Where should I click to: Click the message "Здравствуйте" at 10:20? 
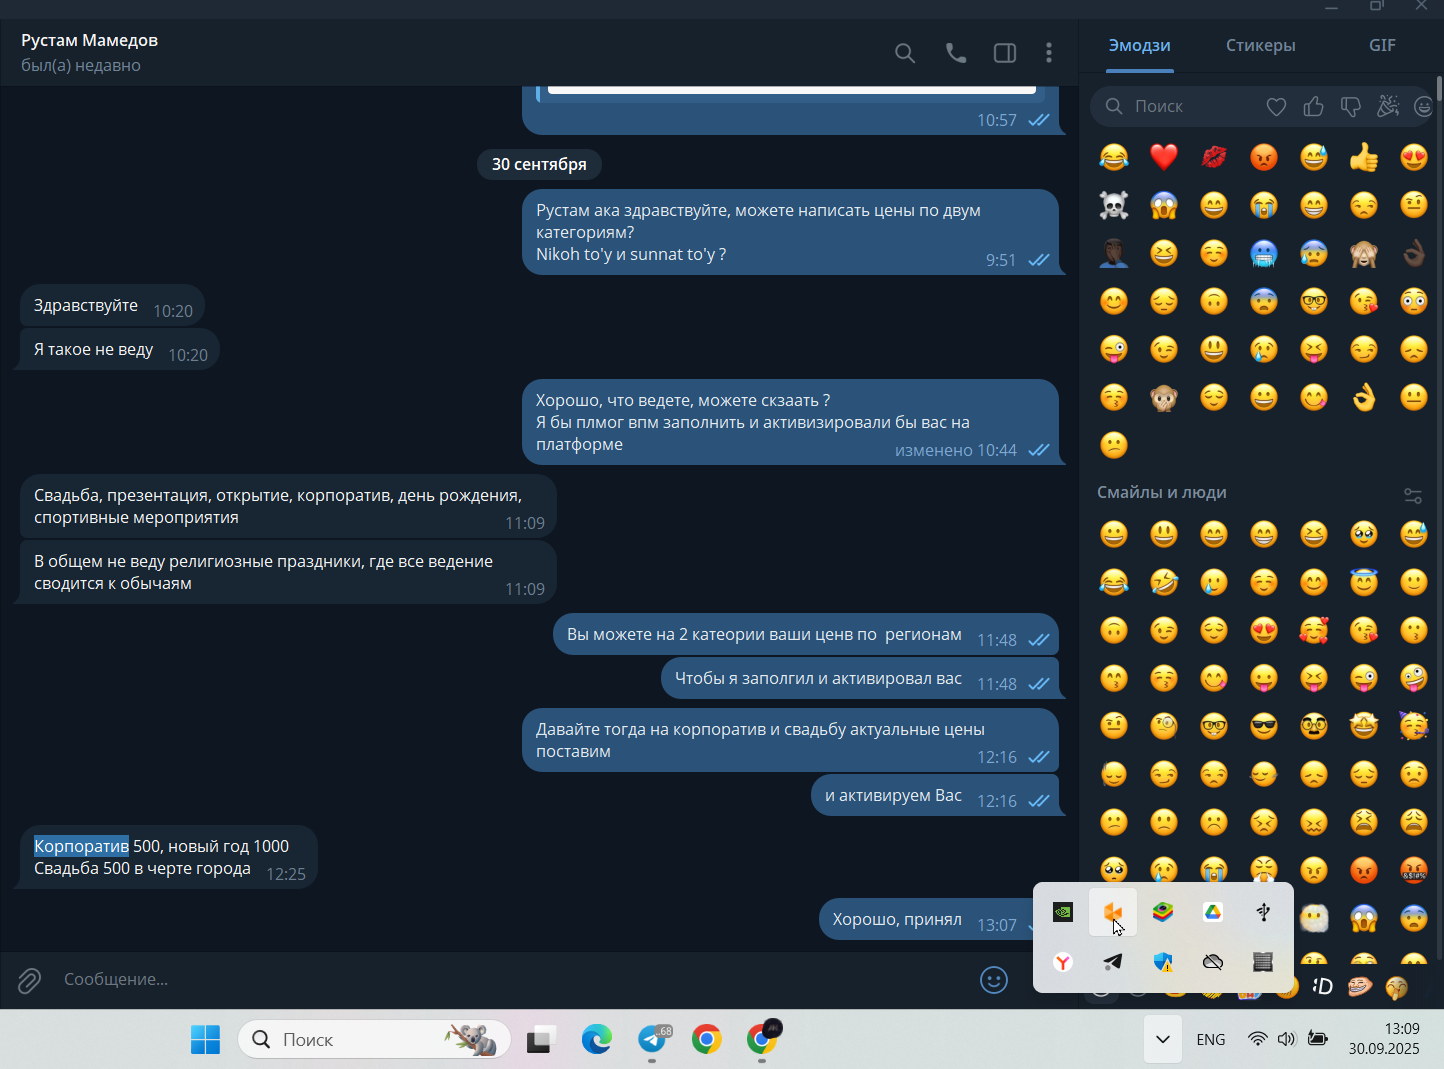[112, 306]
